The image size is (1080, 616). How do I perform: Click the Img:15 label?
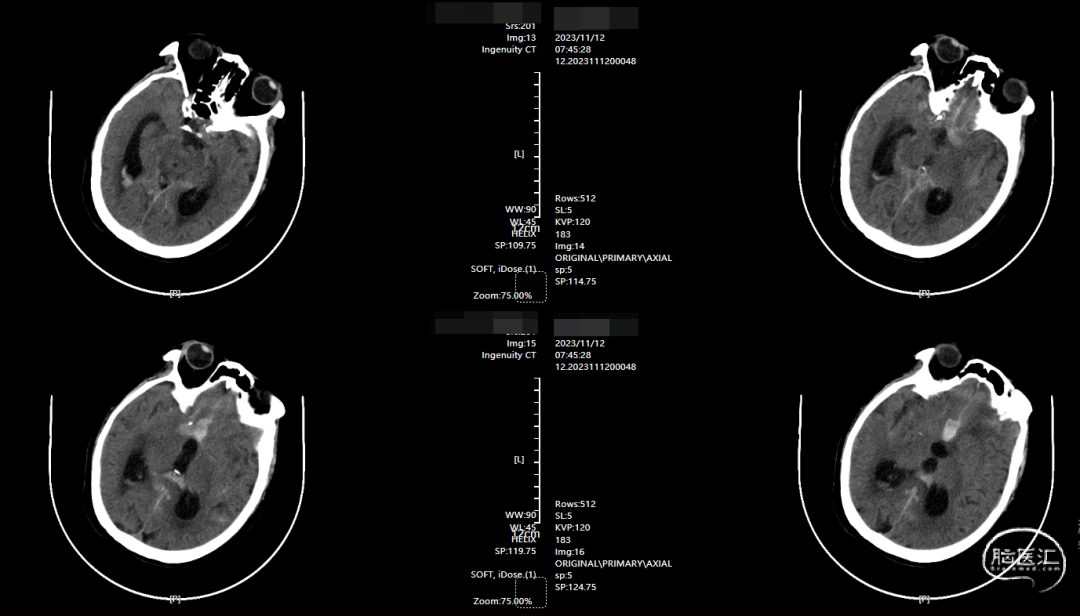pos(522,343)
